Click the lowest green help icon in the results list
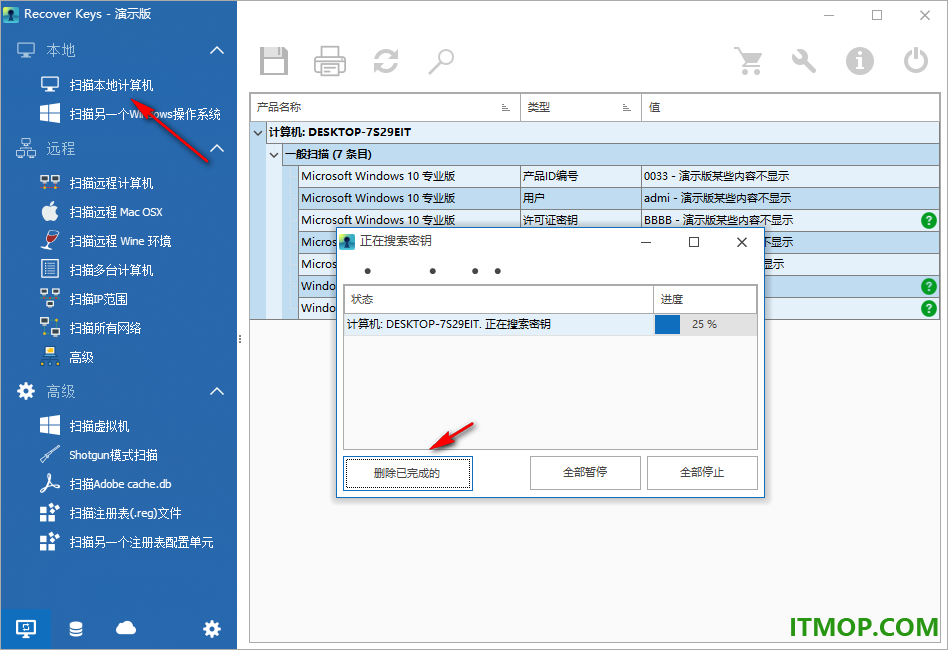This screenshot has width=948, height=650. (929, 308)
